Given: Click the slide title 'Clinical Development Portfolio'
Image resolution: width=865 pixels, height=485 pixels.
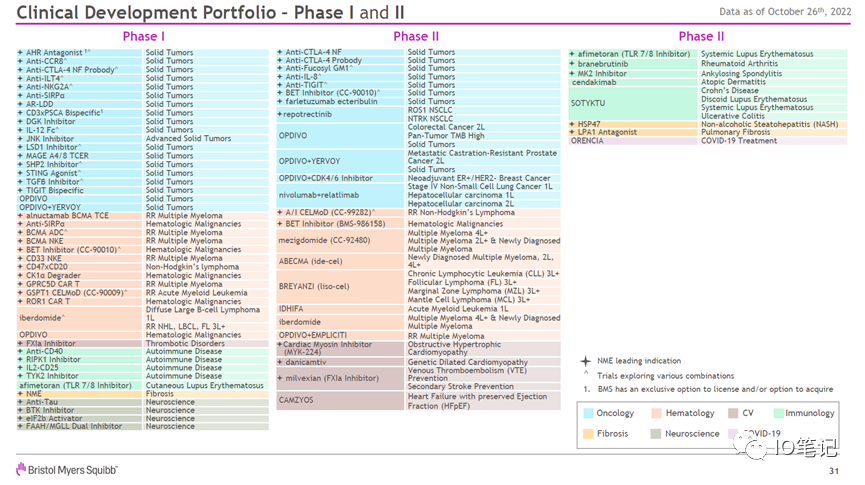Looking at the screenshot, I should coord(146,12).
